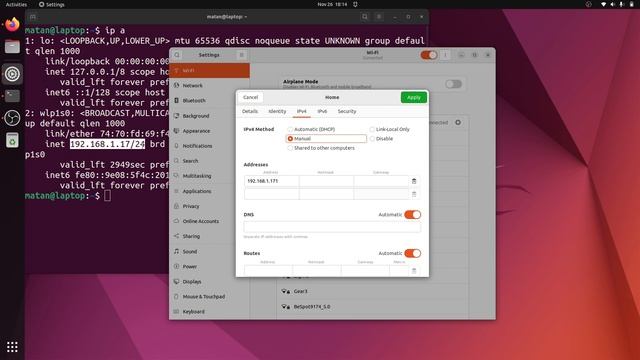Screen dimensions: 640x360
Task: Enable Airplane Mode switch
Action: coord(453,84)
